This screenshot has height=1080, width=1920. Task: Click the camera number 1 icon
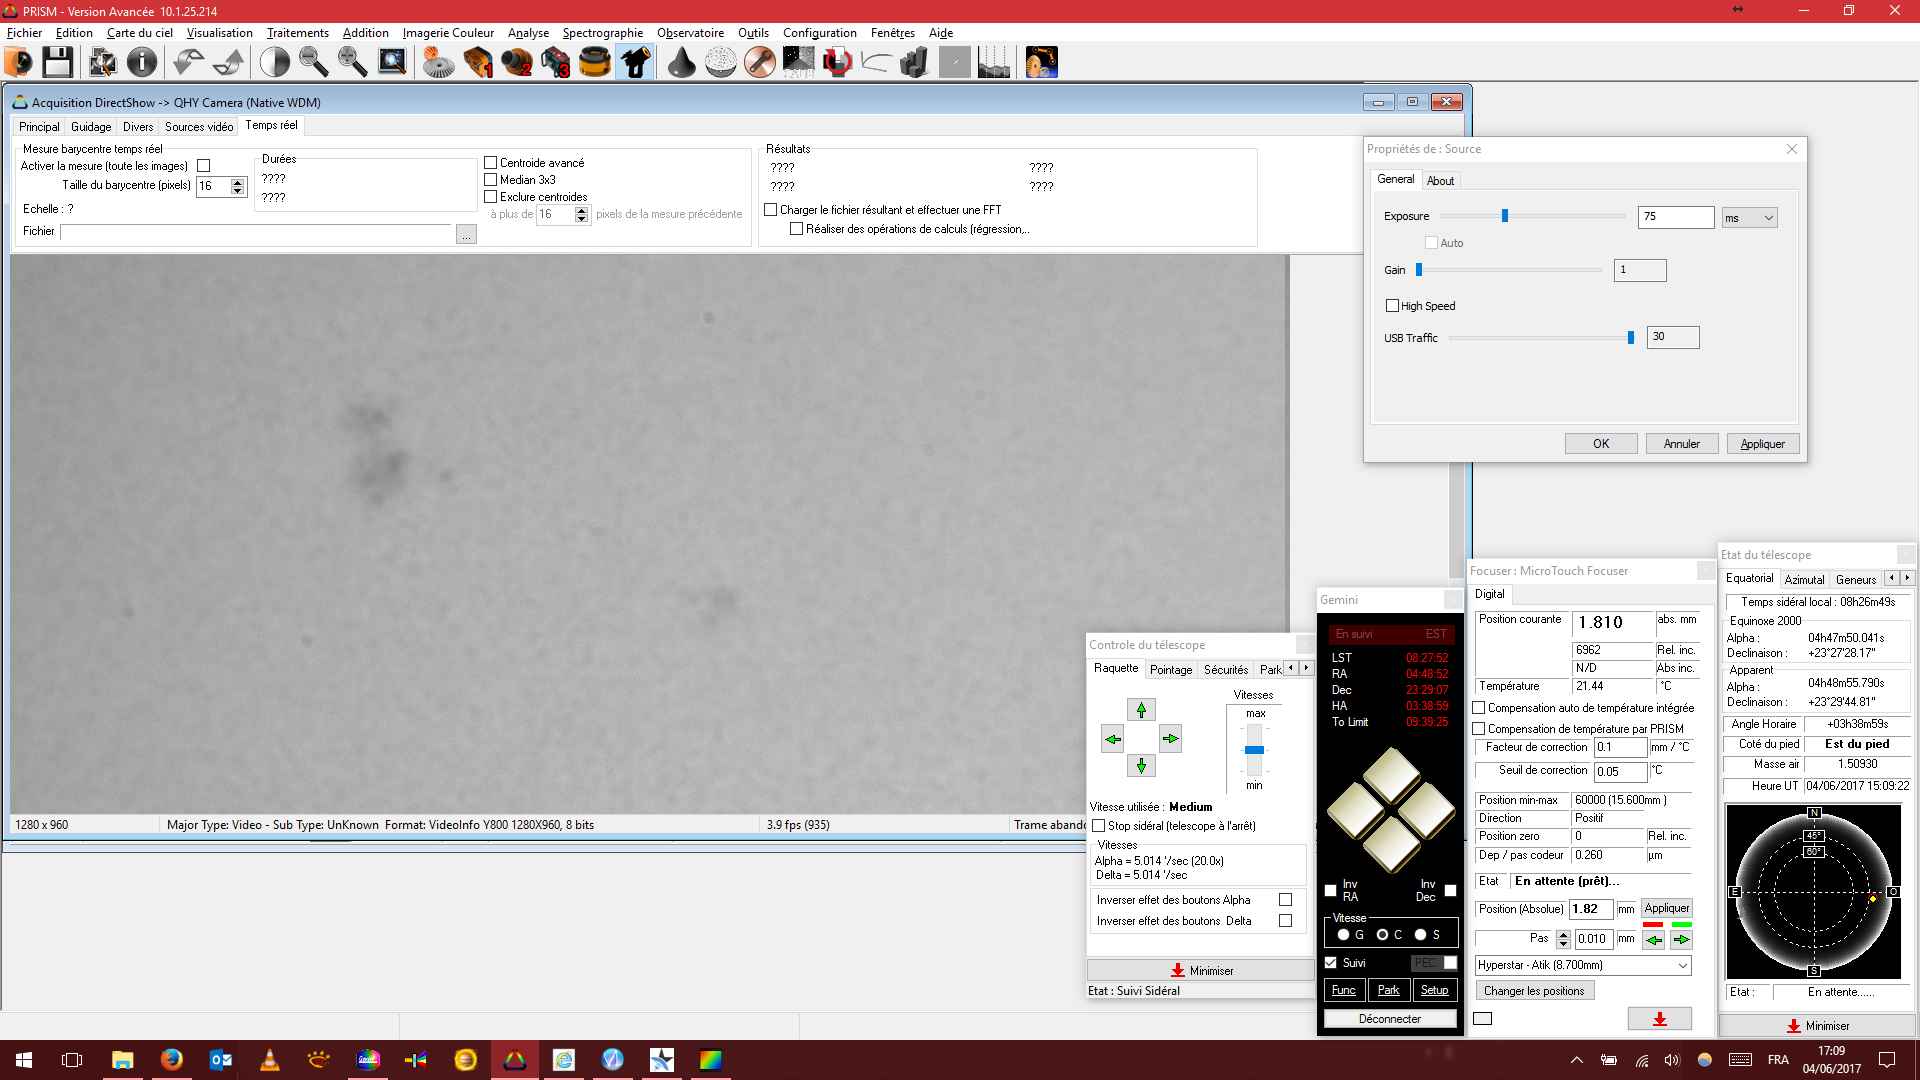coord(478,62)
